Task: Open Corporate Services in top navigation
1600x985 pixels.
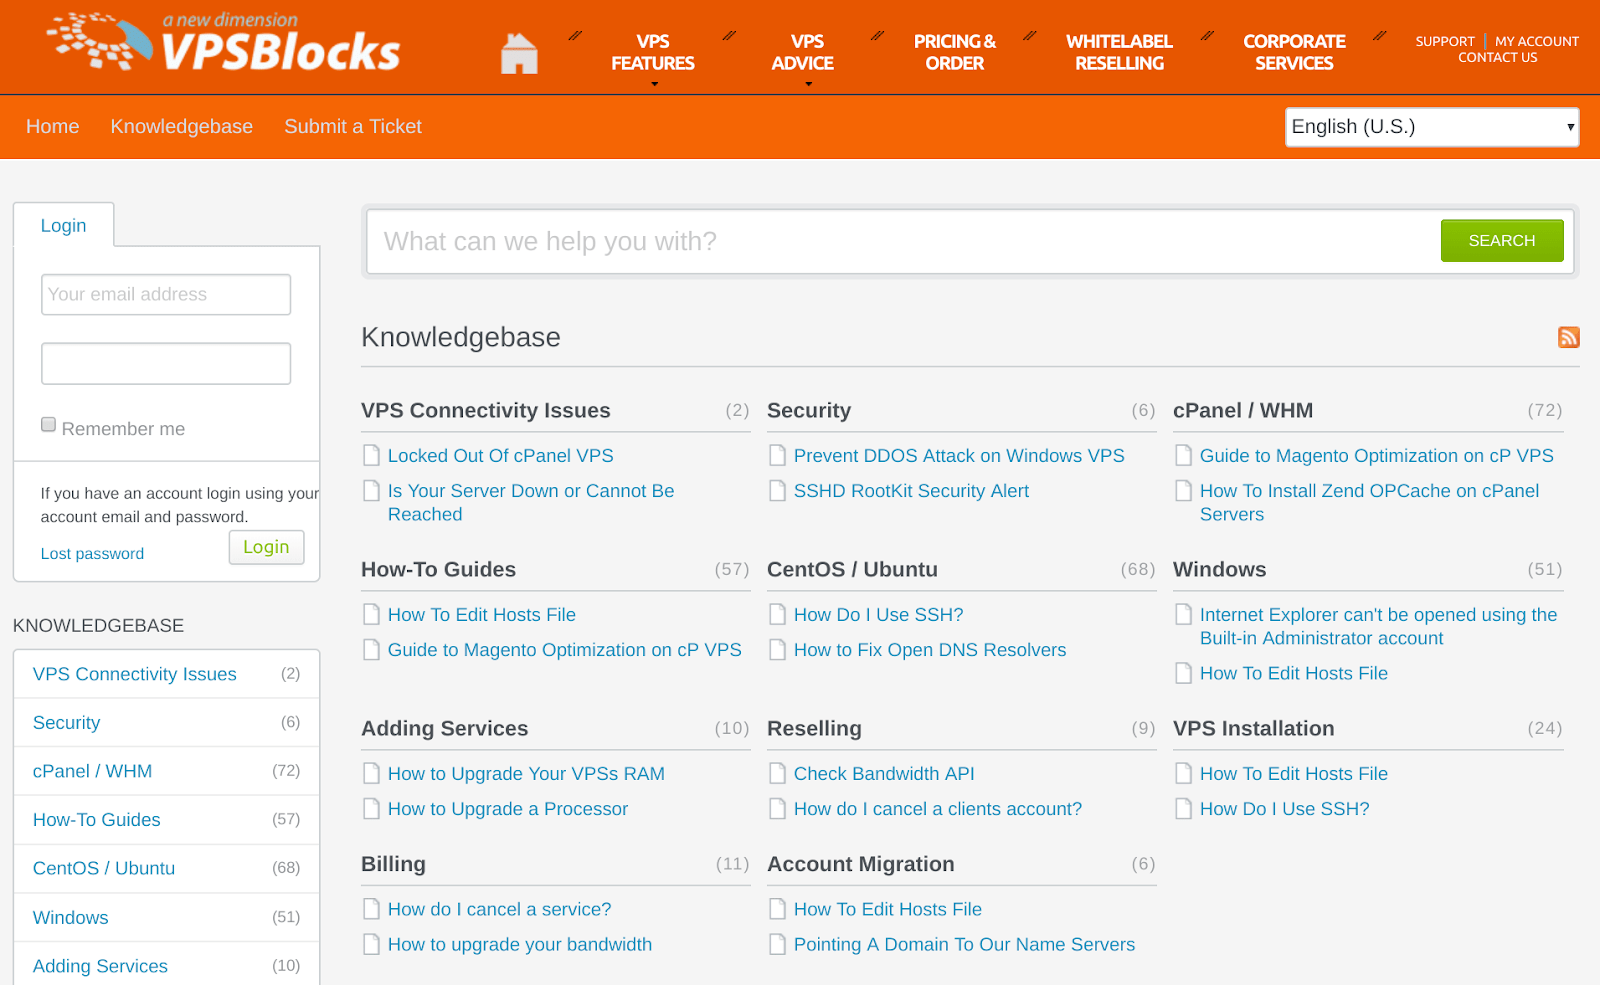Action: (1294, 53)
